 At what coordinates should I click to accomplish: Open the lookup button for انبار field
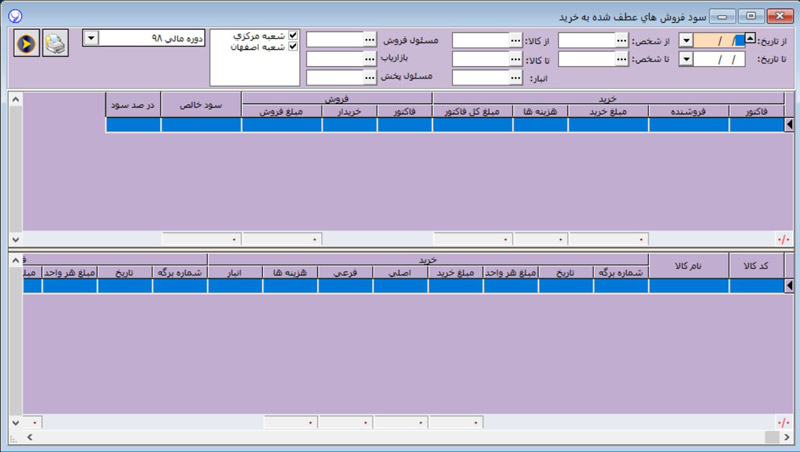tap(516, 77)
